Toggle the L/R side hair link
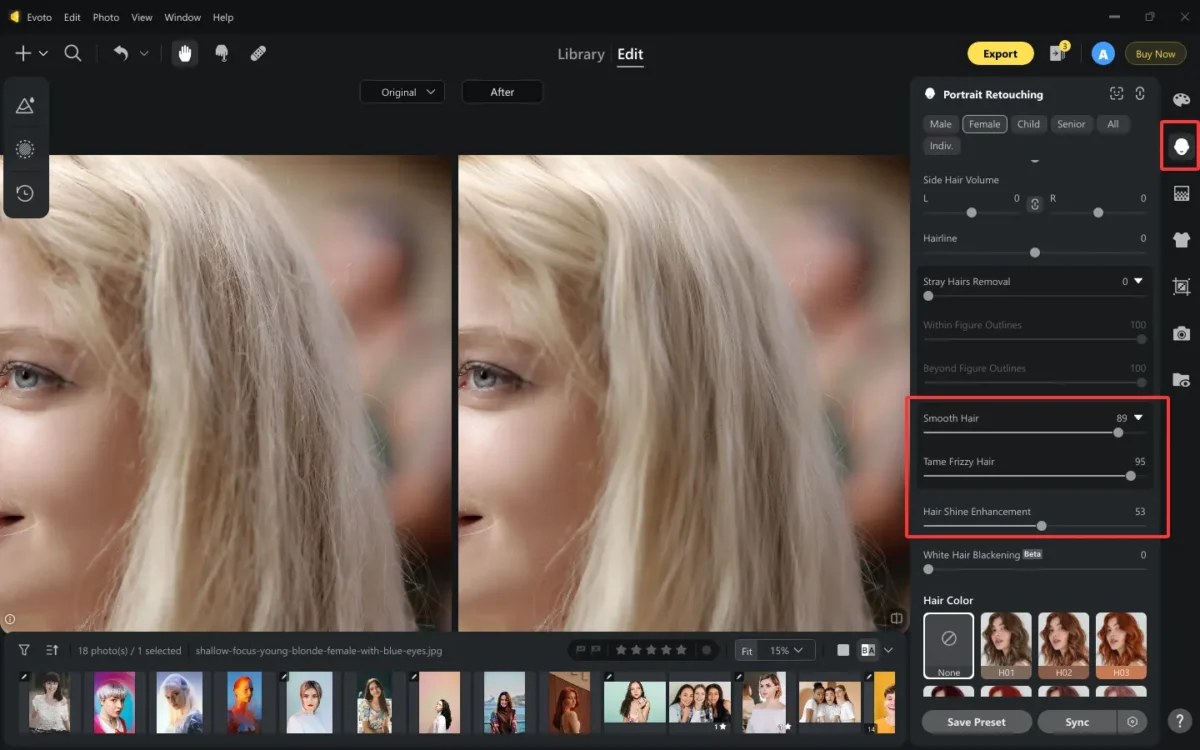This screenshot has width=1200, height=750. (x=1035, y=204)
